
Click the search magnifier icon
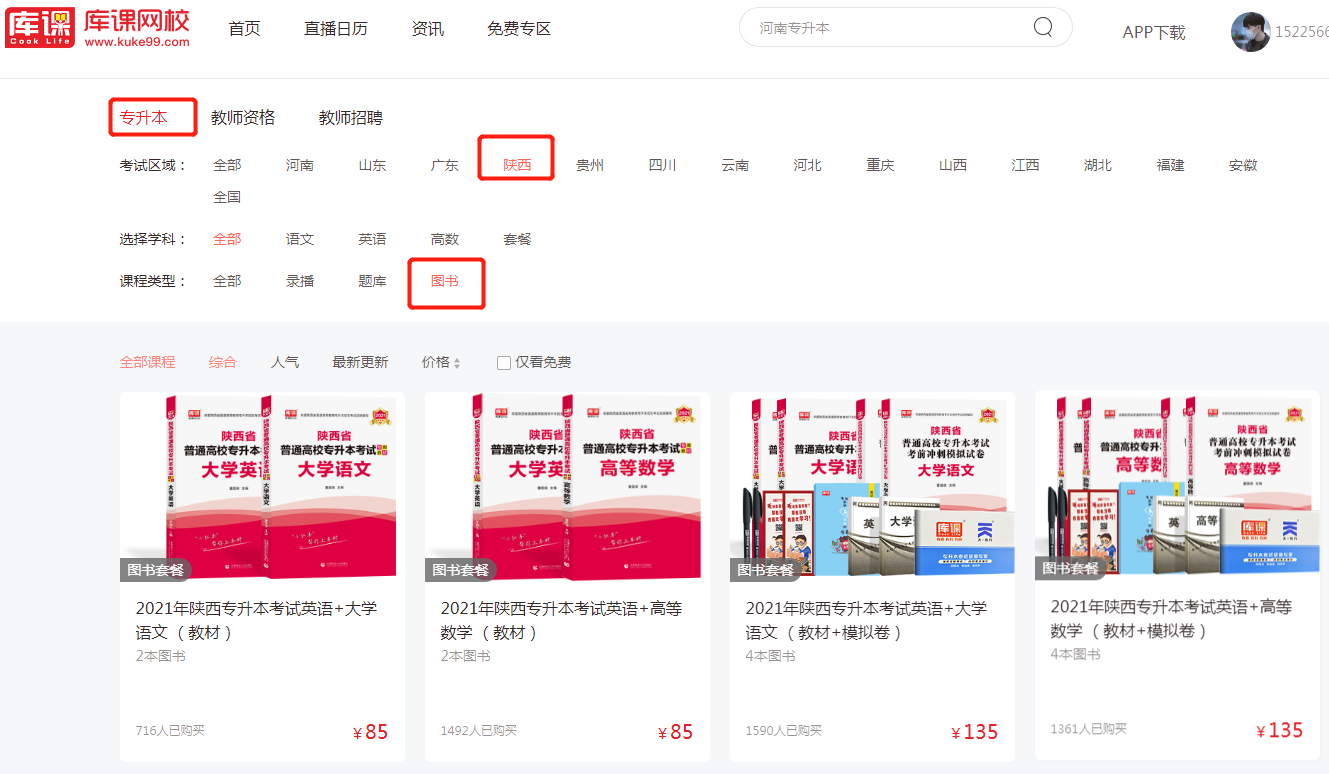tap(1043, 27)
